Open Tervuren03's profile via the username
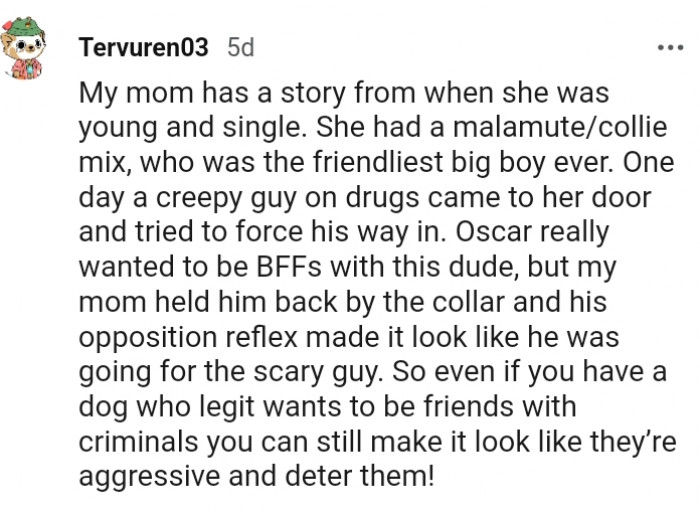 (143, 47)
